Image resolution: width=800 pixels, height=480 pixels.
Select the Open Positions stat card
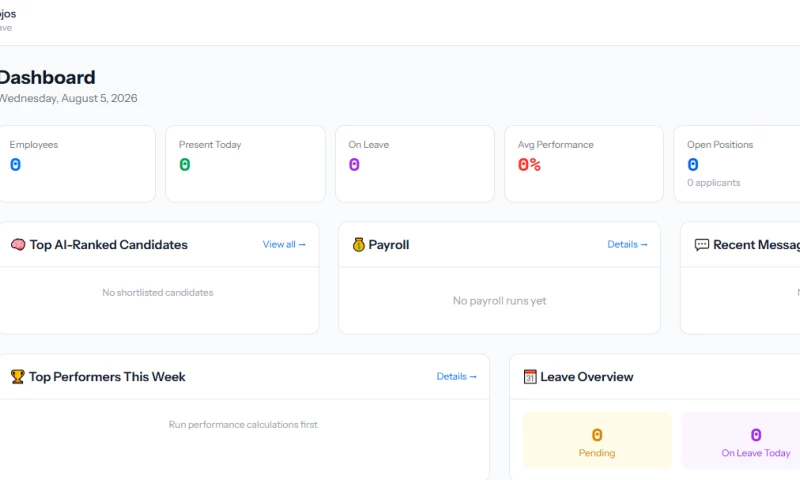[x=737, y=164]
